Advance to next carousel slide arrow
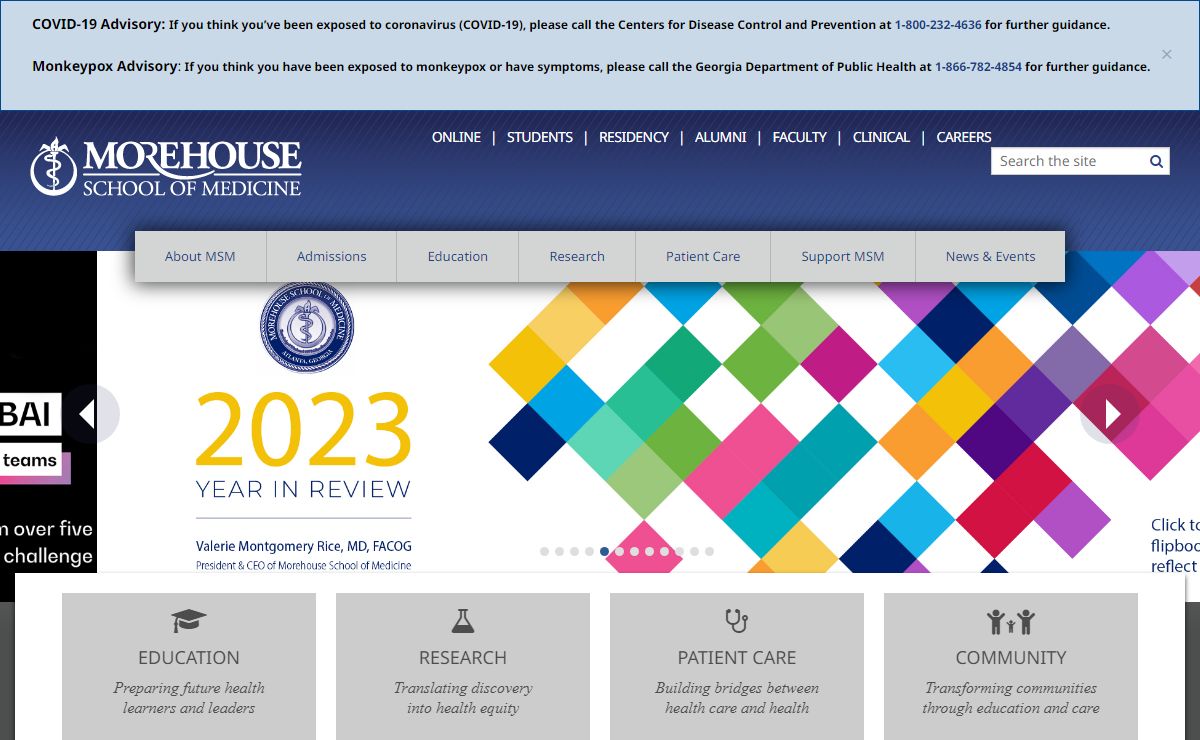This screenshot has height=740, width=1200. (1111, 414)
